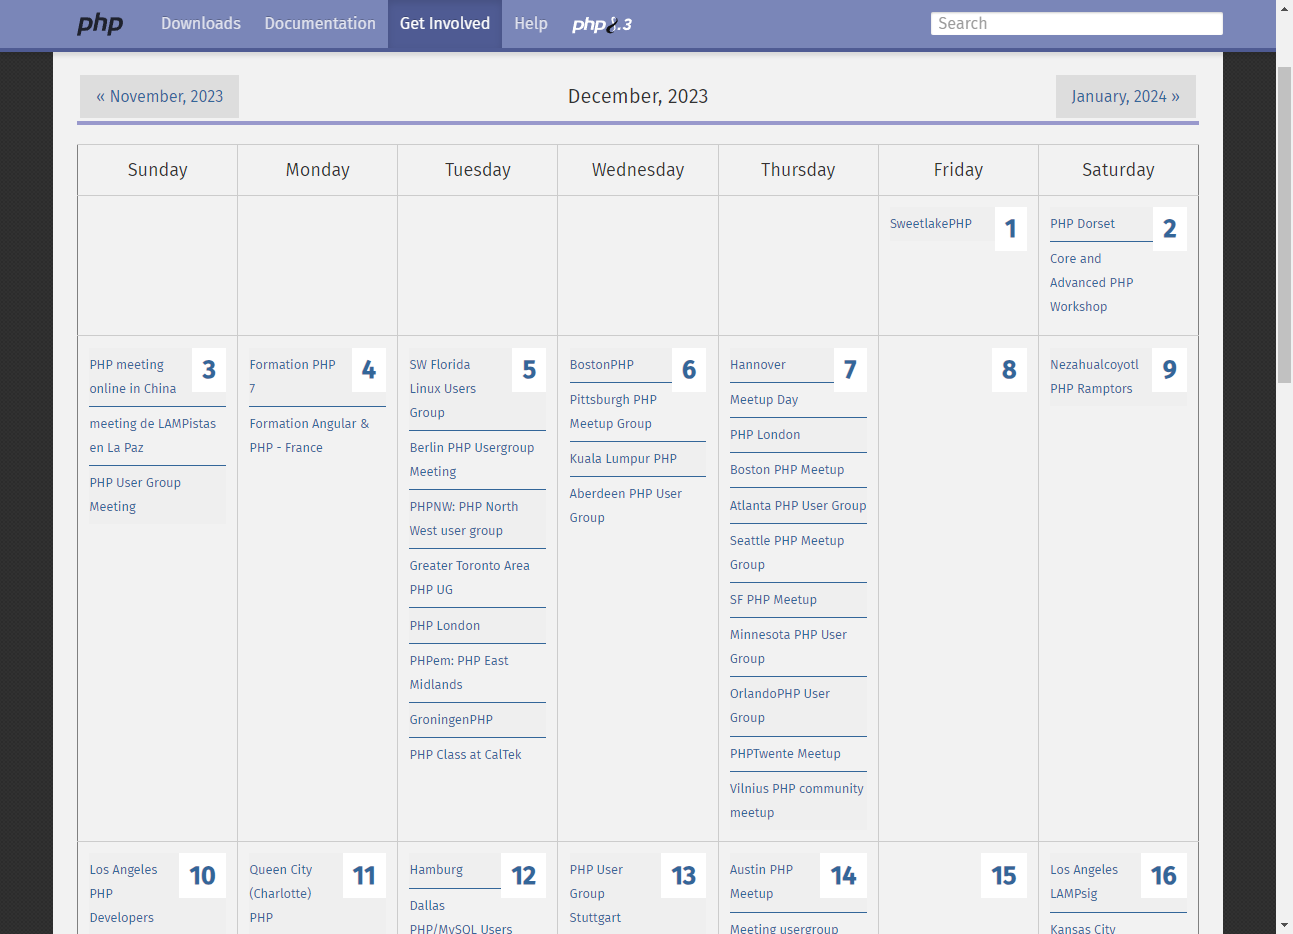Click the scrollbar down arrow
This screenshot has height=934, width=1293.
pyautogui.click(x=1284, y=925)
